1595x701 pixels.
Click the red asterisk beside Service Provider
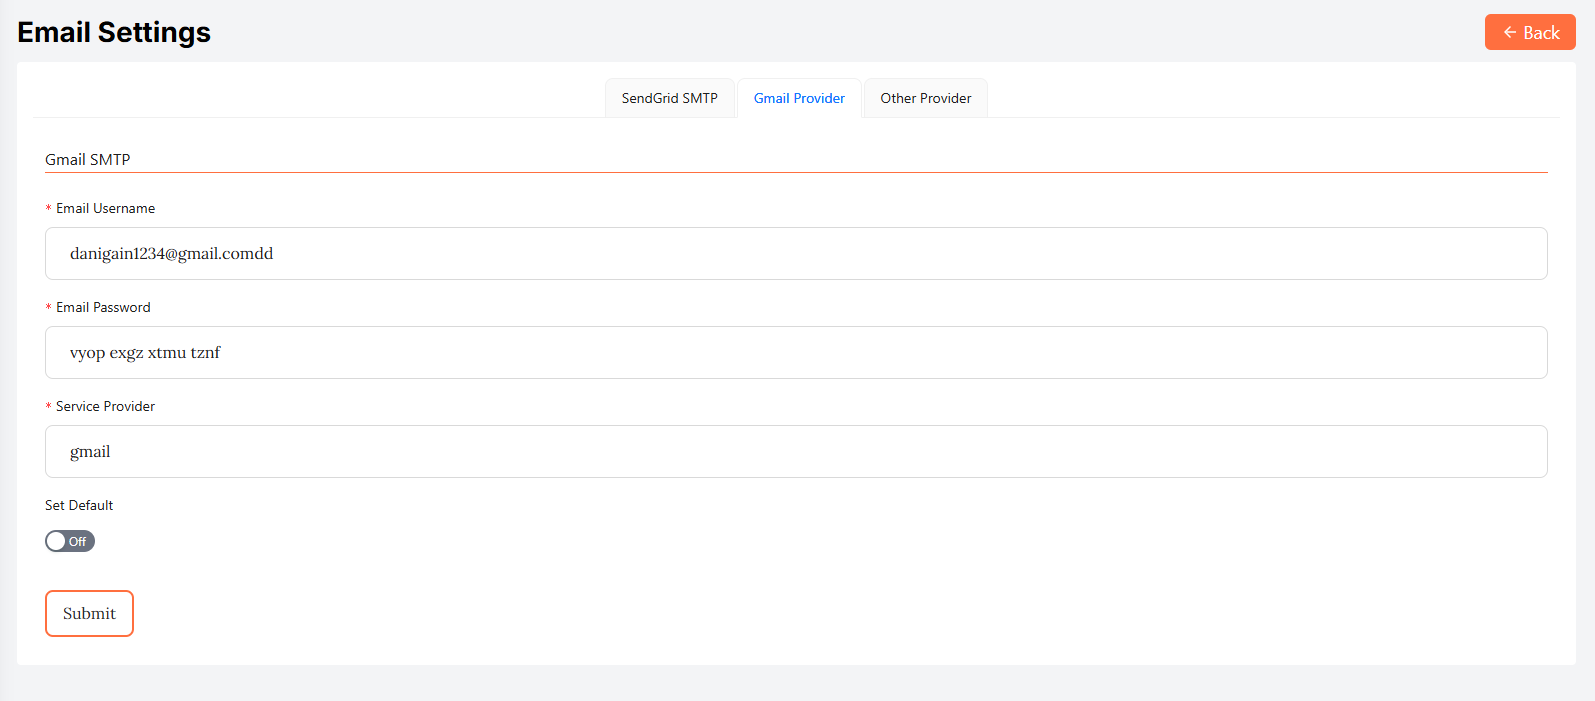tap(48, 407)
